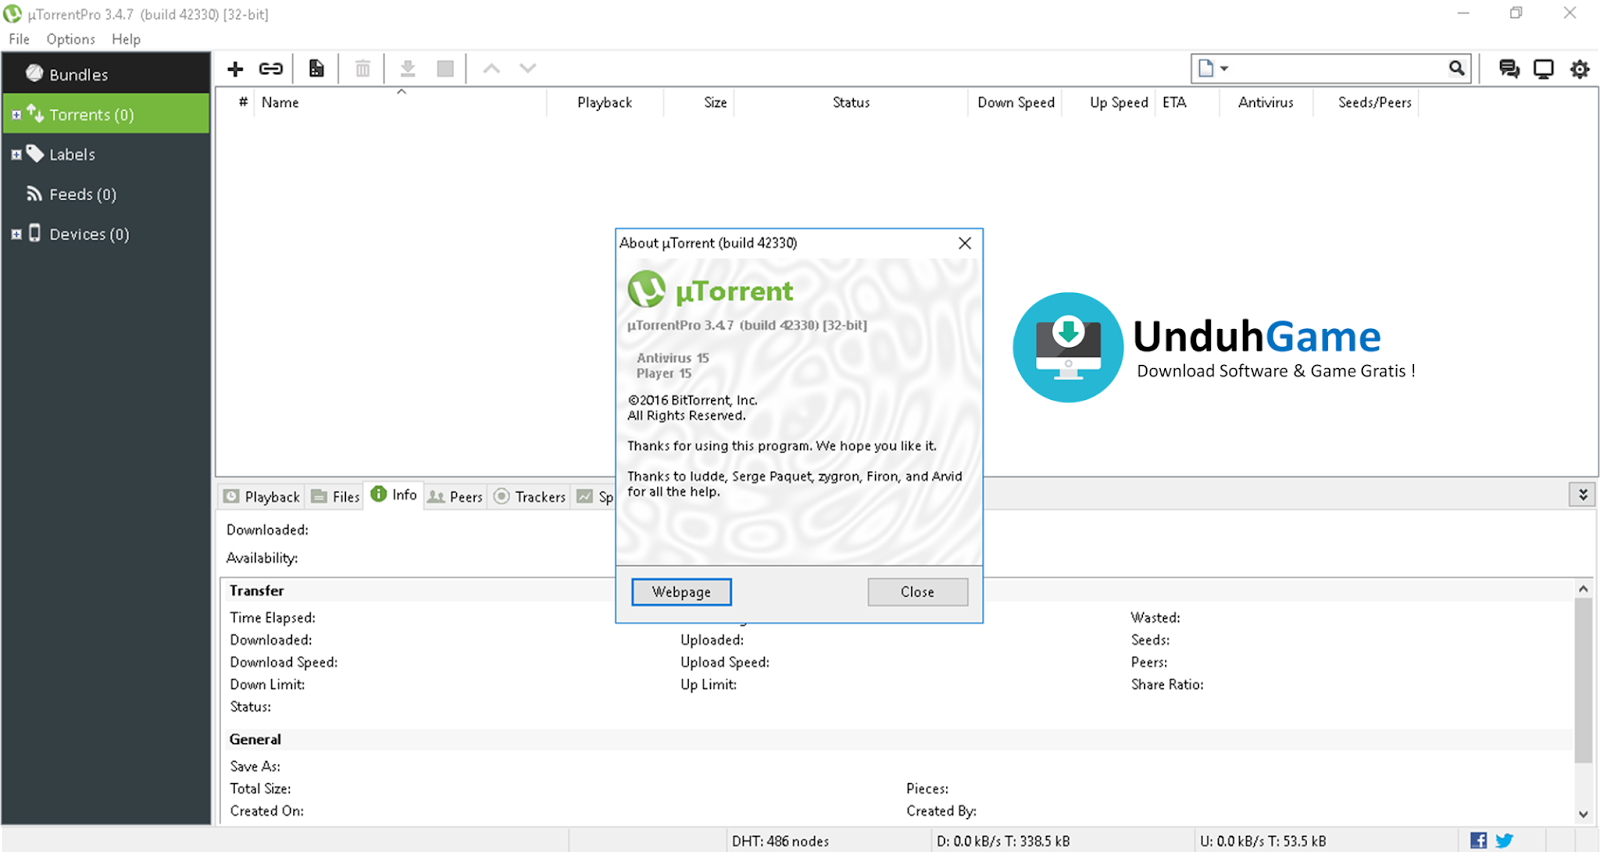Open search provider dropdown arrow
Viewport: 1600px width, 854px height.
(1224, 69)
